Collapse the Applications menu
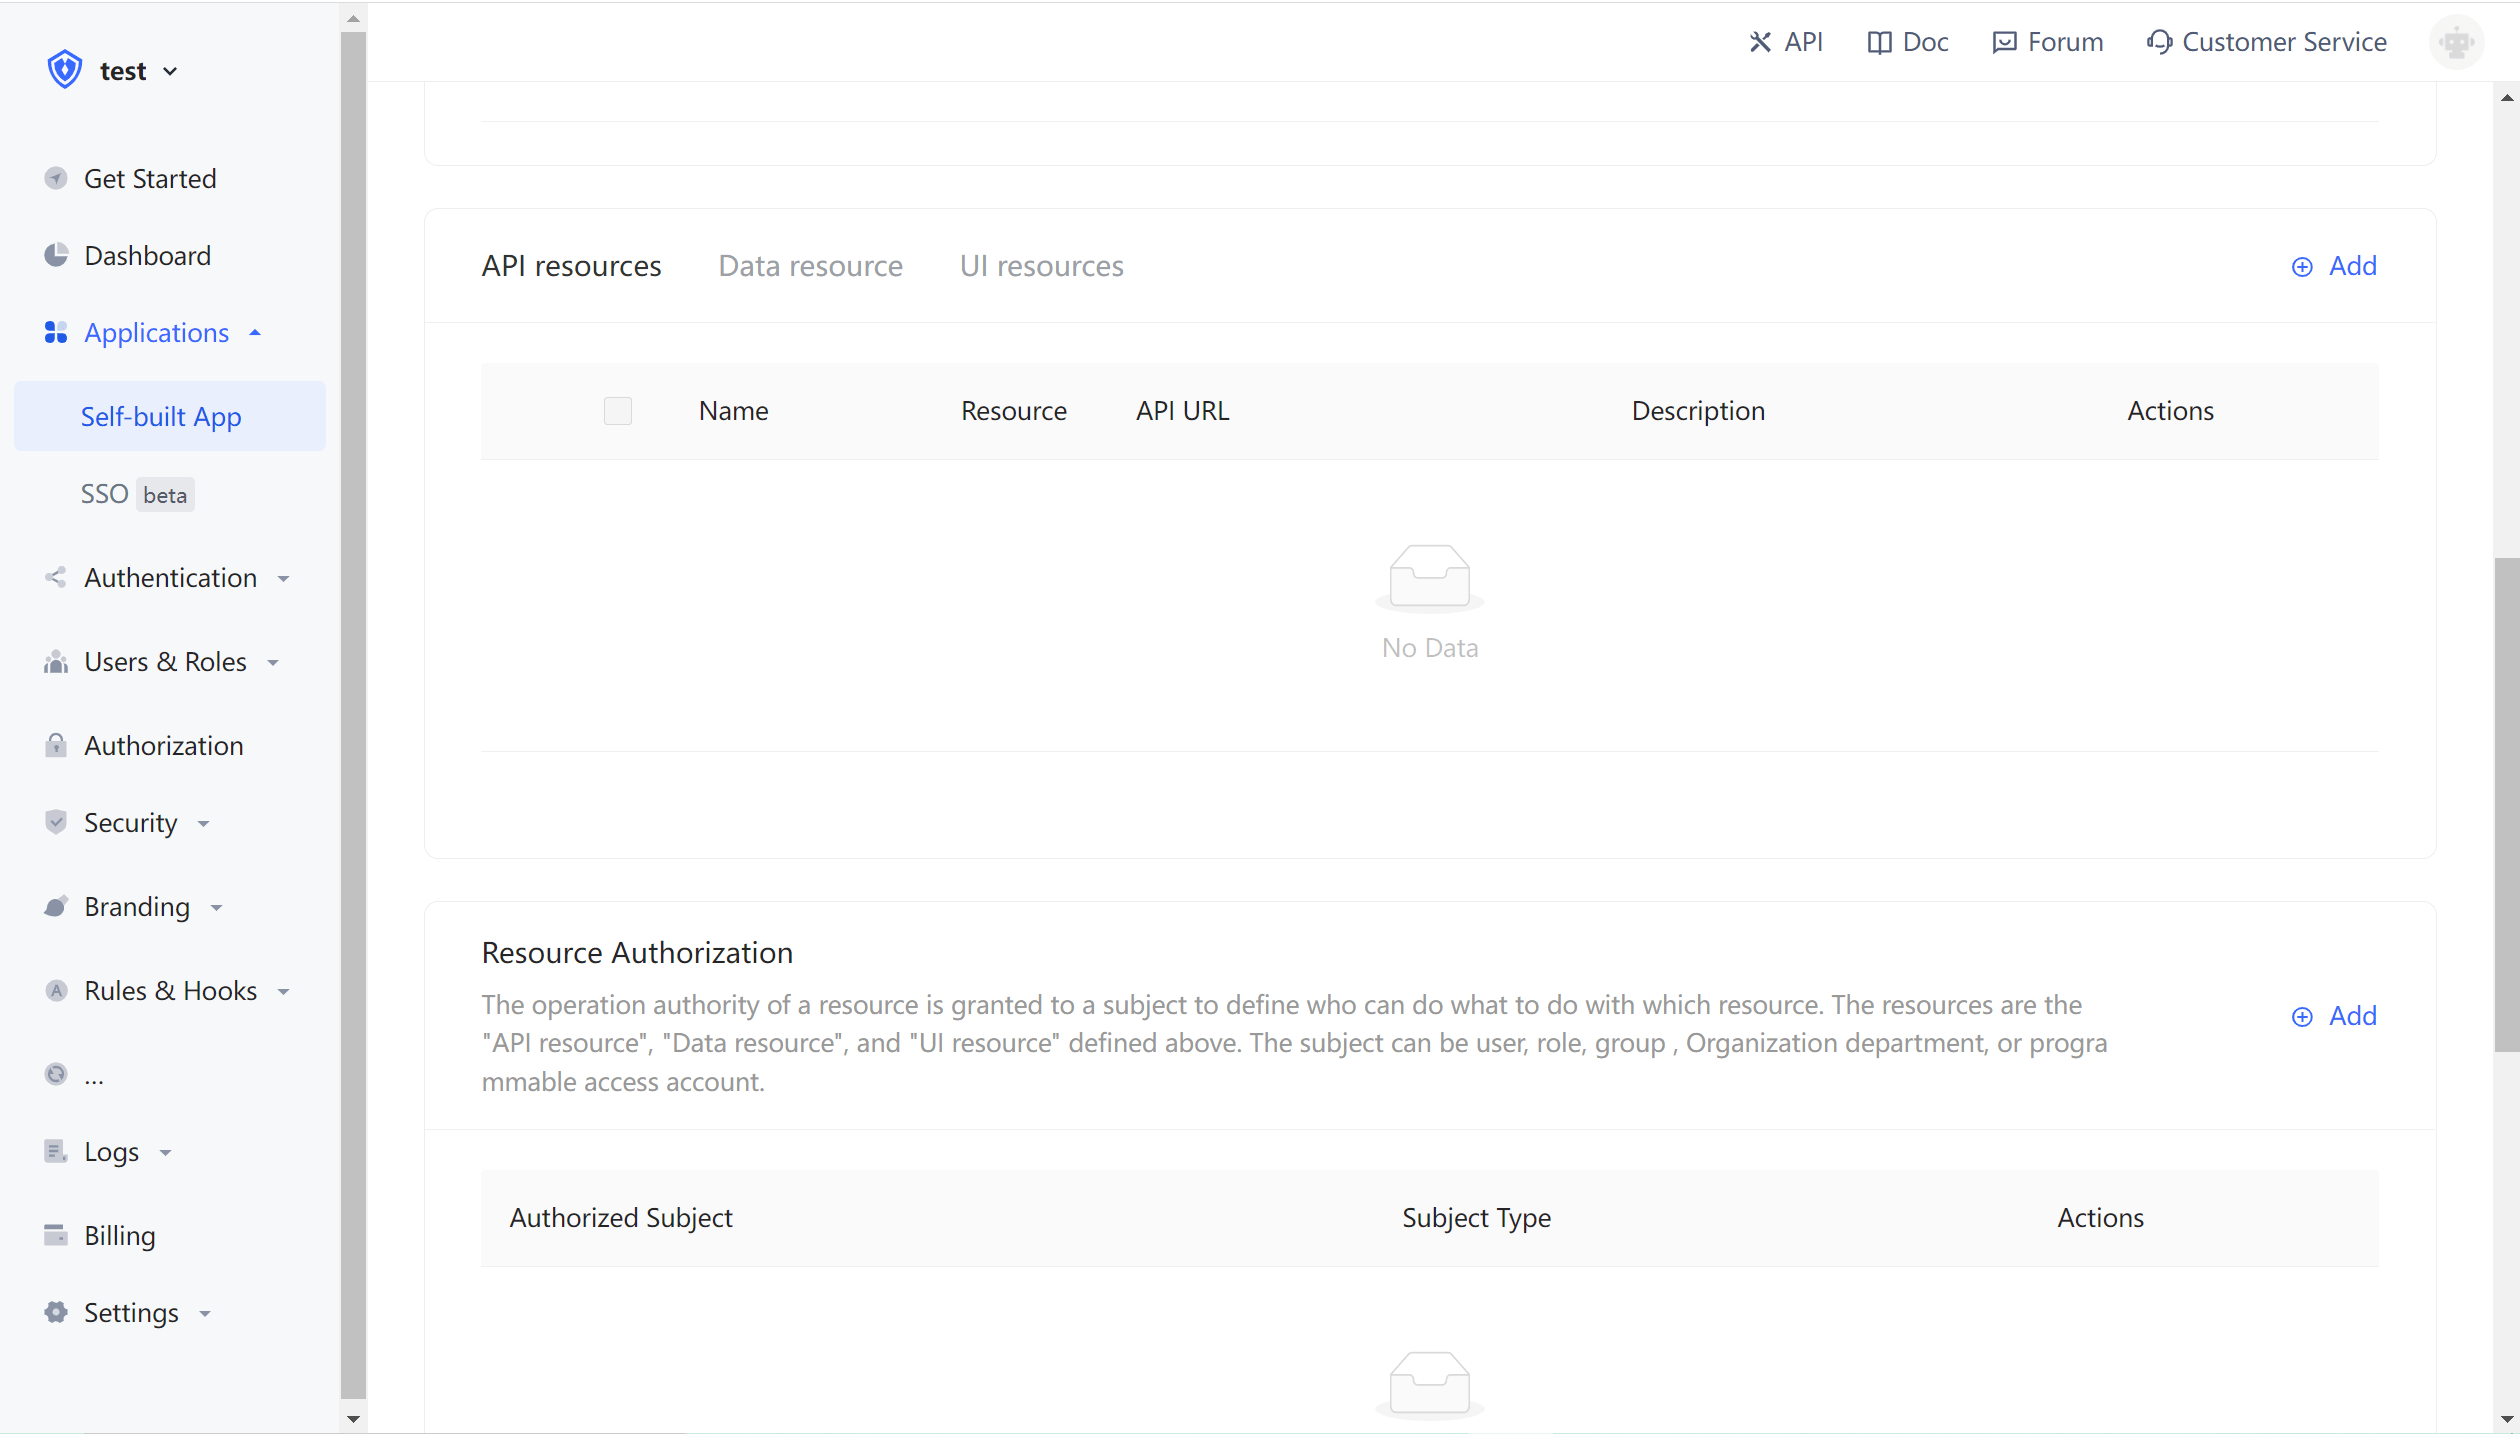 point(156,333)
